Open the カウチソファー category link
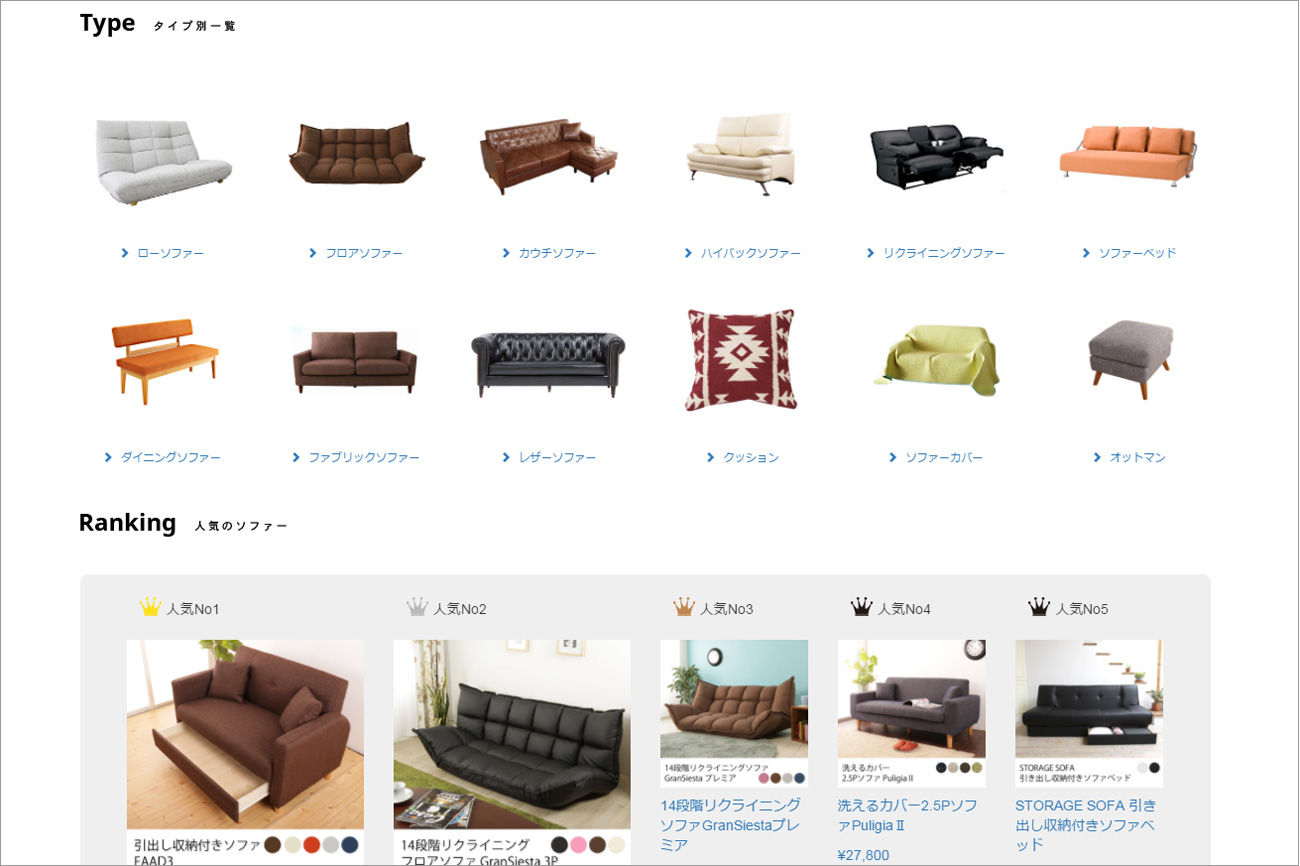Image resolution: width=1300 pixels, height=866 pixels. [557, 253]
